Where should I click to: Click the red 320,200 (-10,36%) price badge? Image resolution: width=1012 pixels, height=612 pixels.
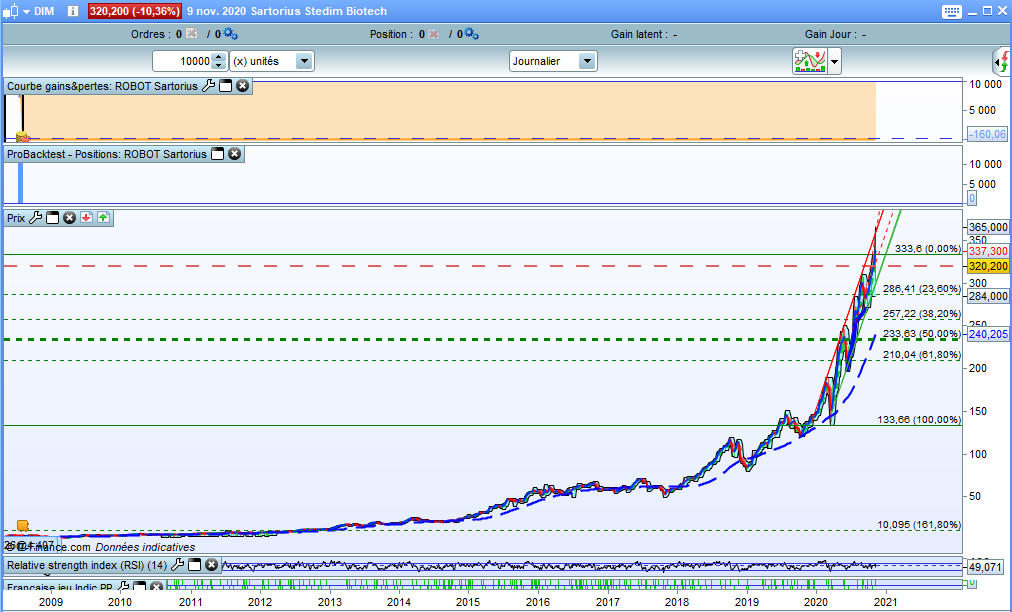point(134,11)
